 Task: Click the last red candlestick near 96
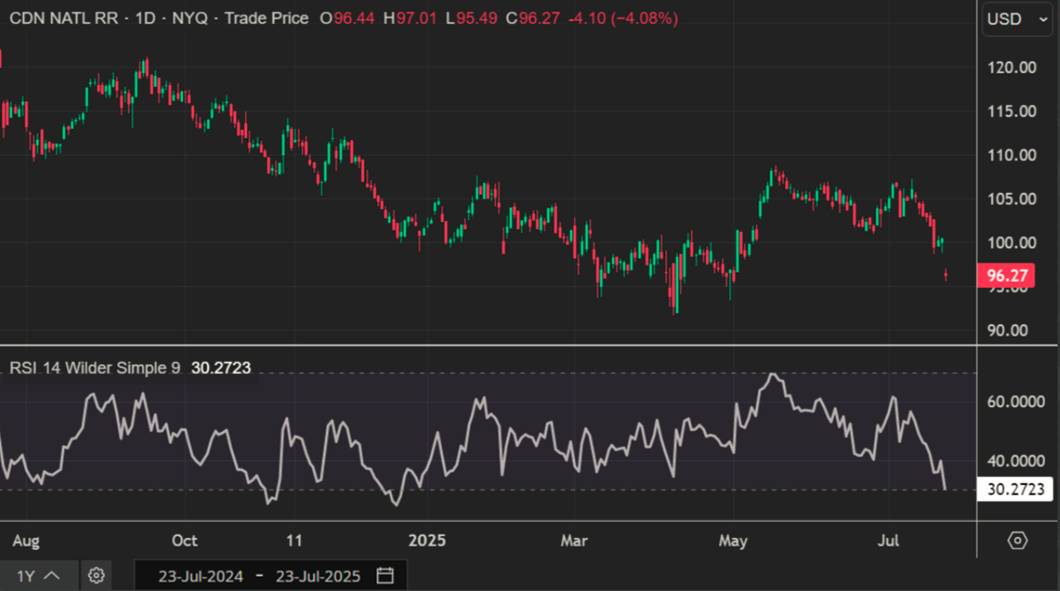click(946, 275)
